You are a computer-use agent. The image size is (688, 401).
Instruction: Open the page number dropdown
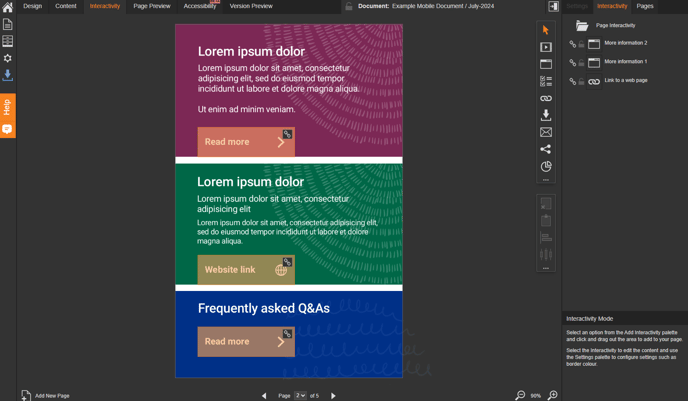[300, 396]
